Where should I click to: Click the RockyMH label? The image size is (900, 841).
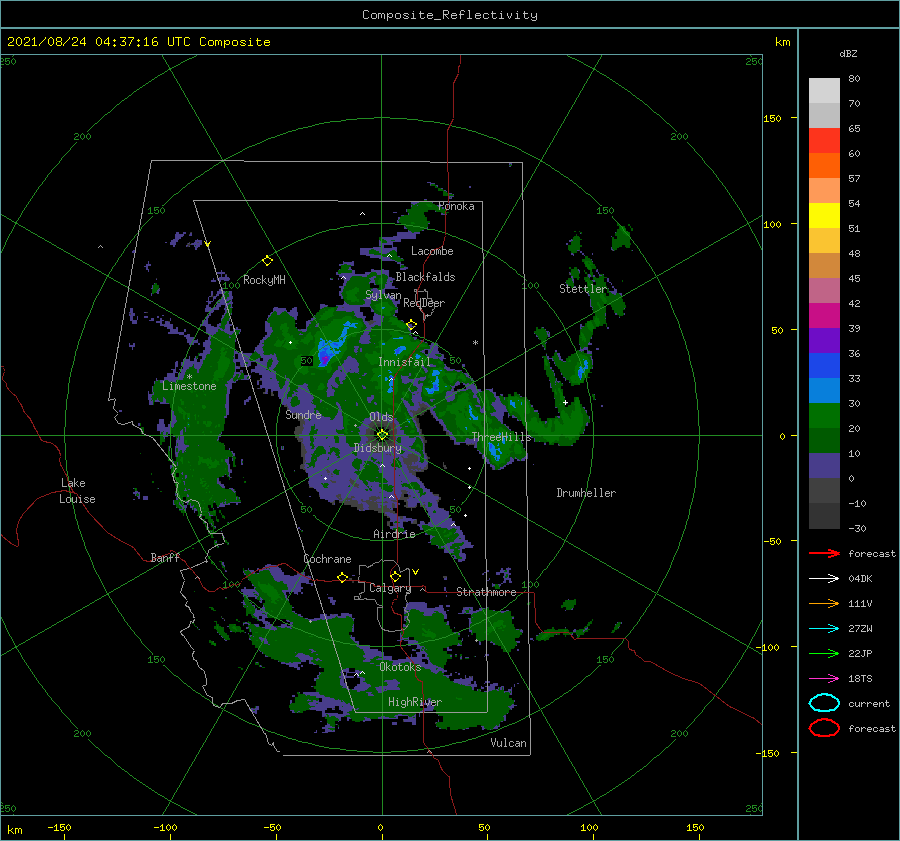point(264,280)
